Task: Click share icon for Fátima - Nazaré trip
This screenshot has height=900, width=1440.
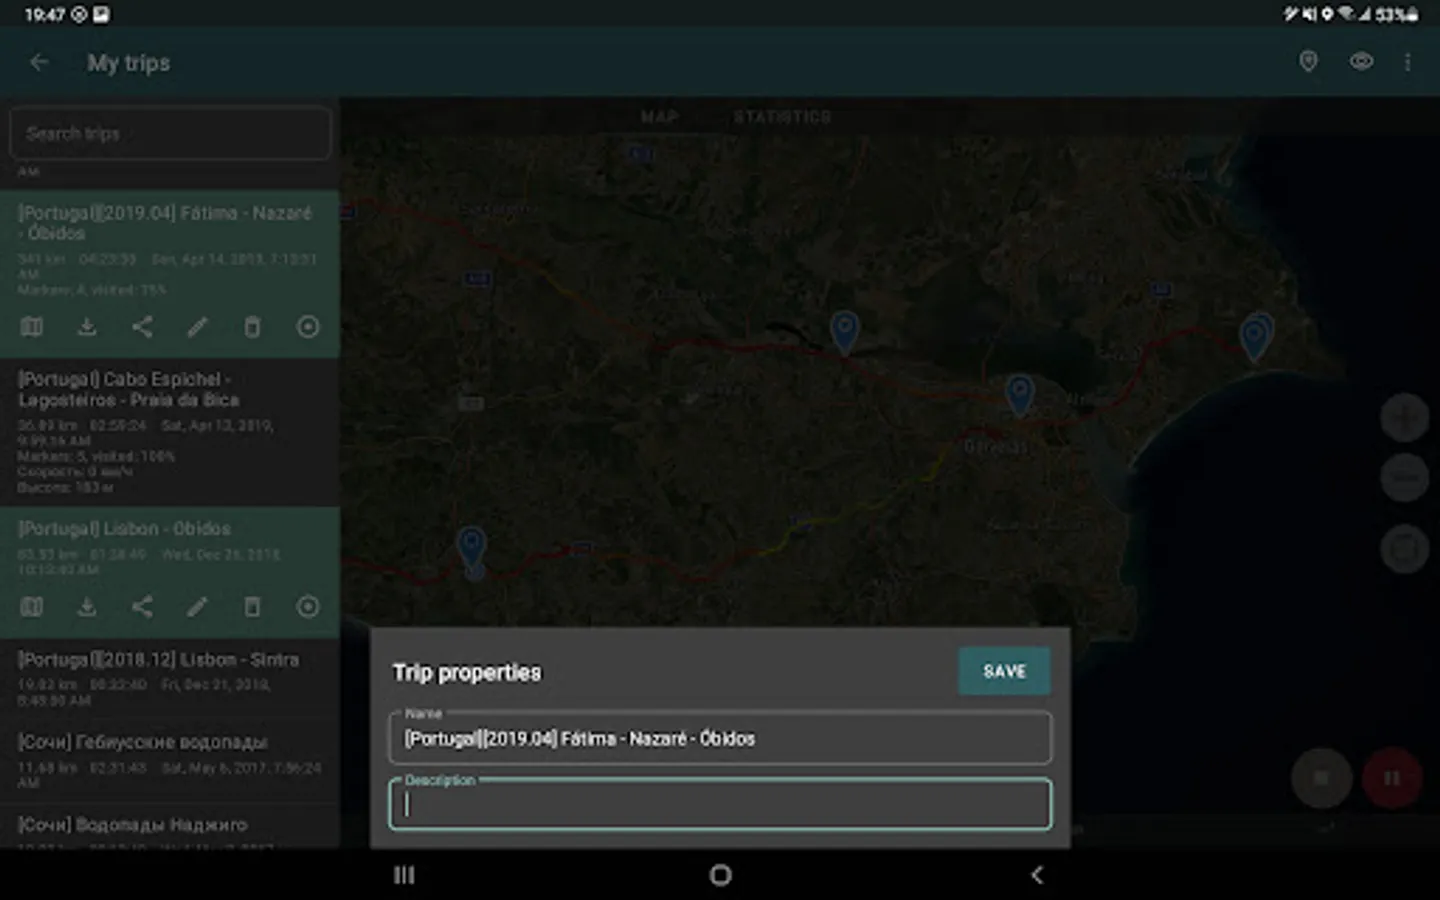Action: coord(142,327)
